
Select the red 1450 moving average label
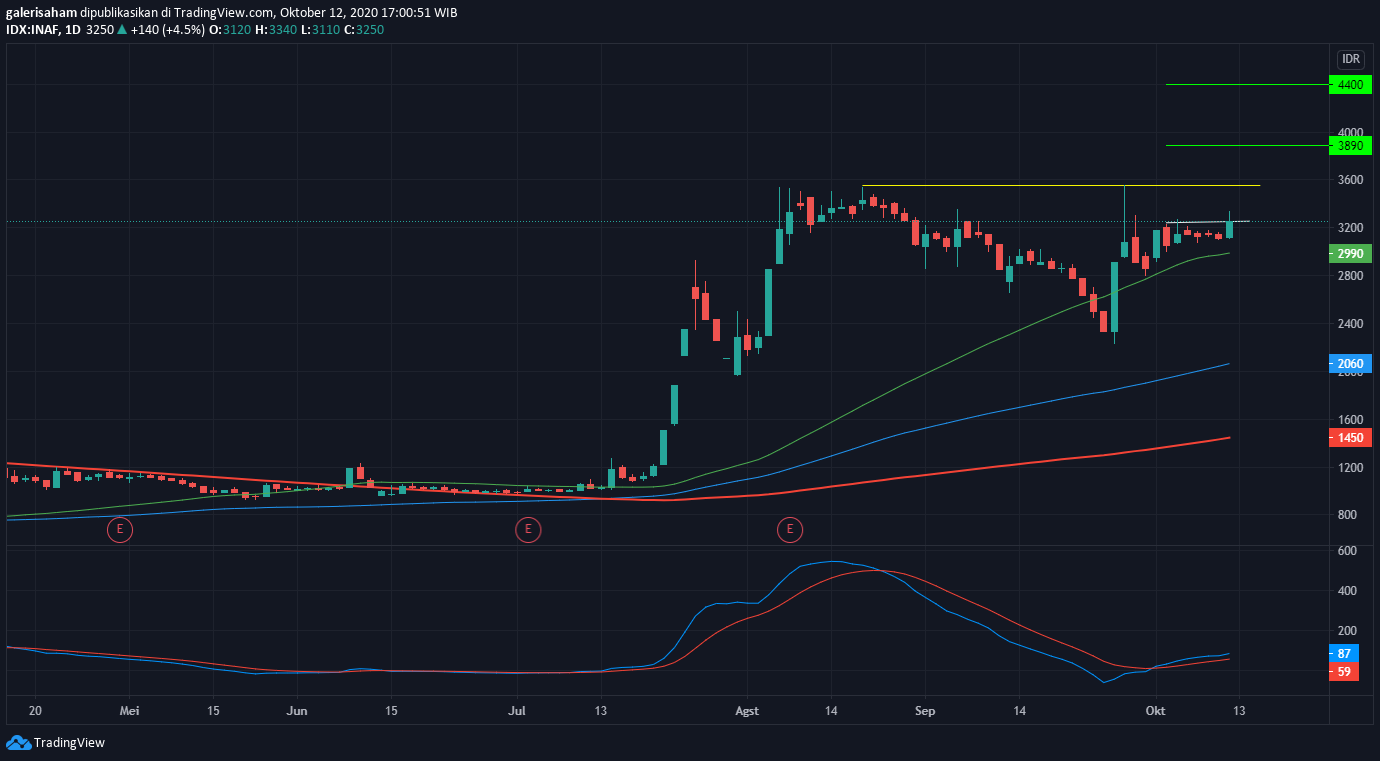(1350, 438)
